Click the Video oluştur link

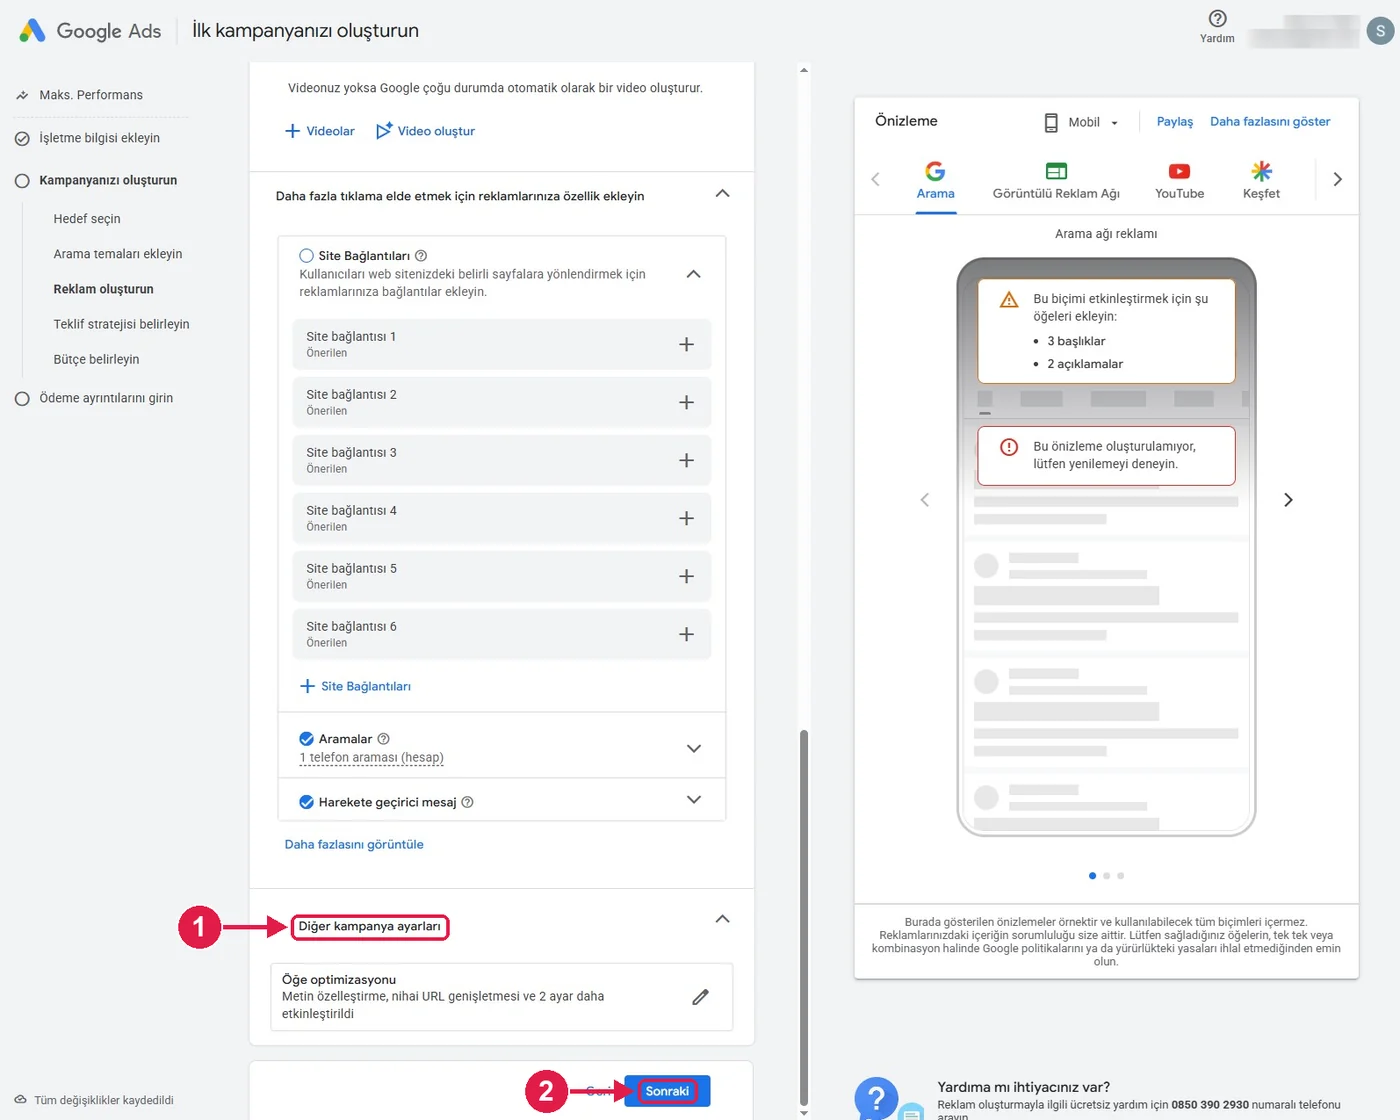(x=426, y=131)
